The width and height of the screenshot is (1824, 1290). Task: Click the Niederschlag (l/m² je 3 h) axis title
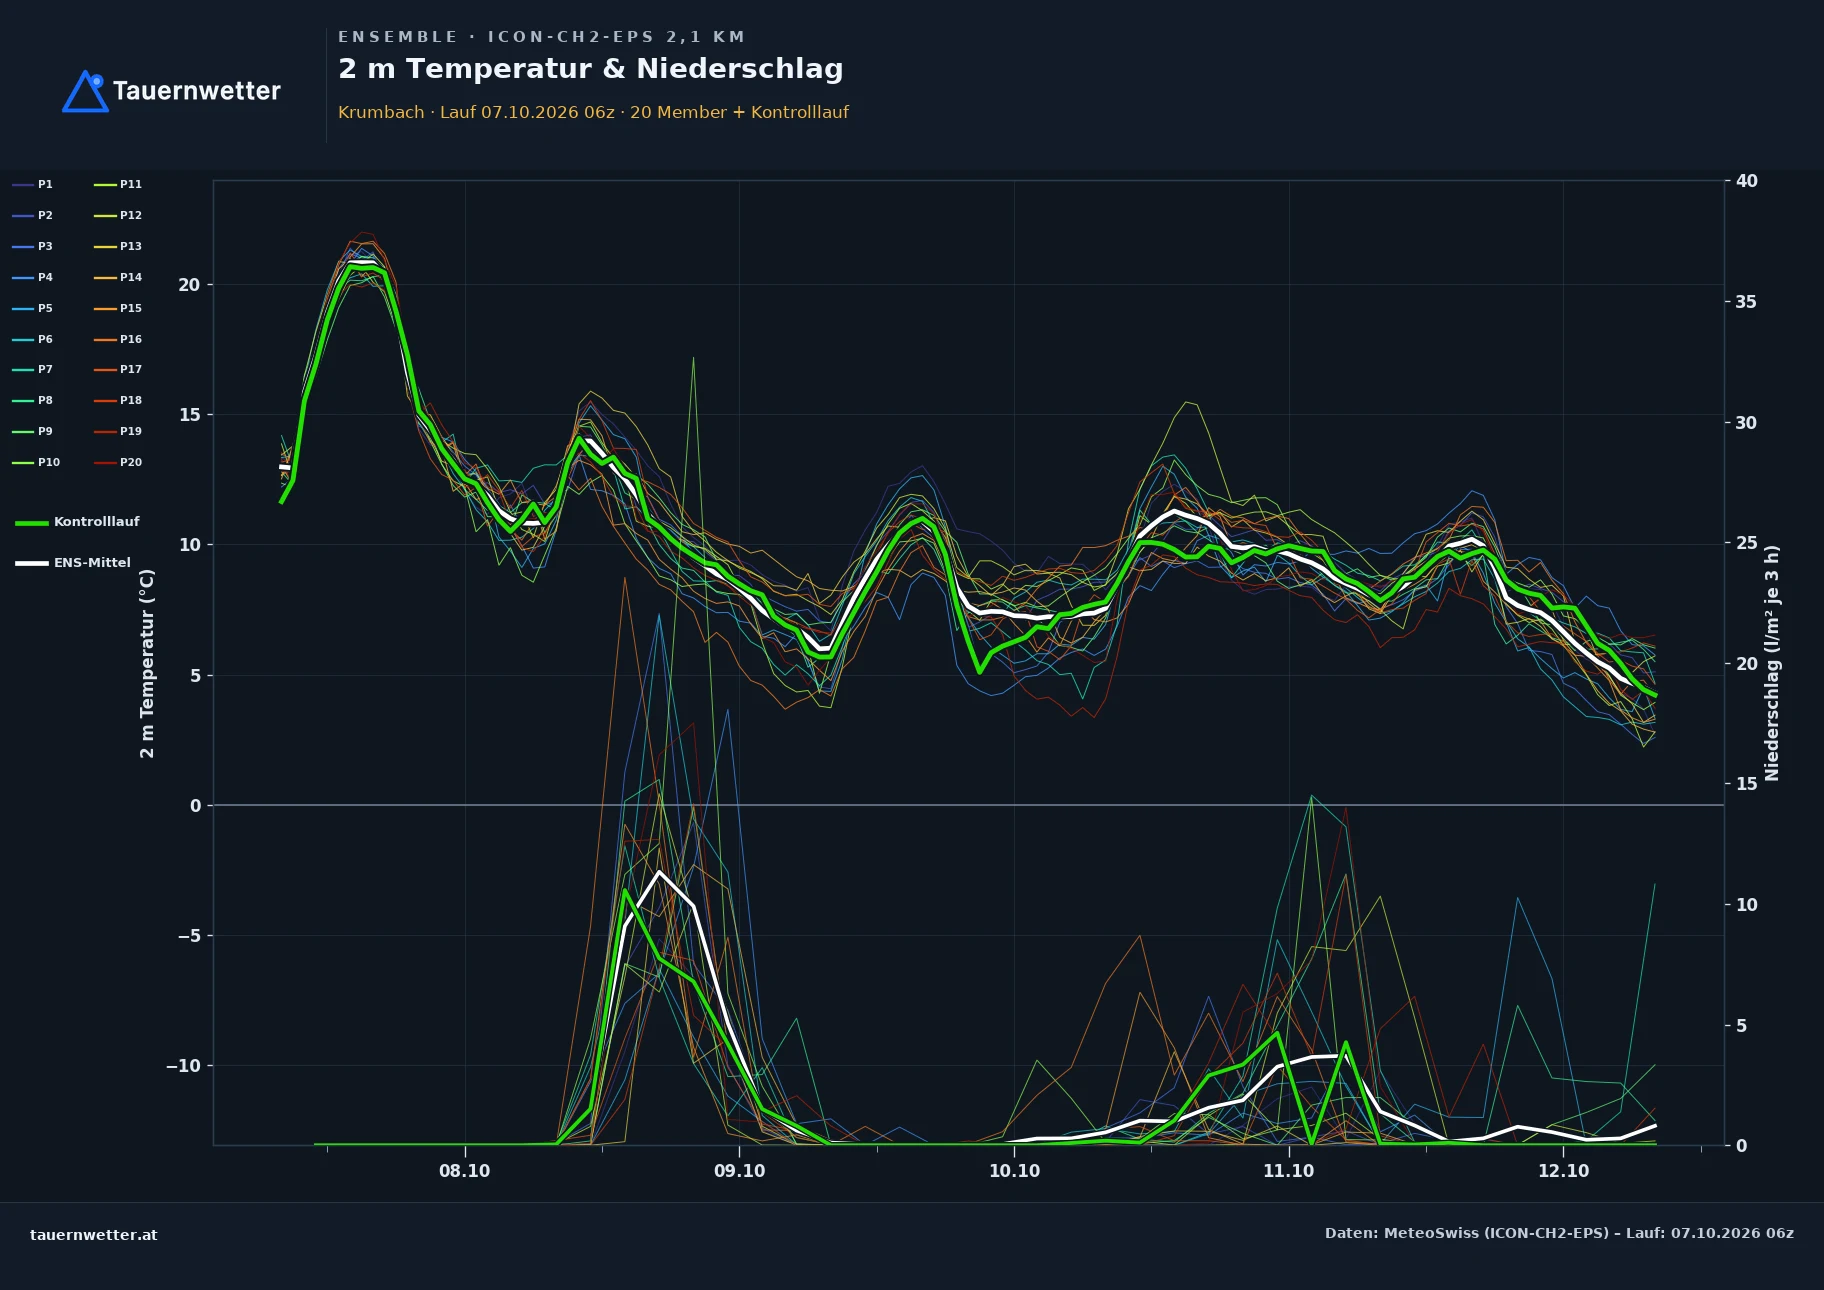pyautogui.click(x=1772, y=663)
